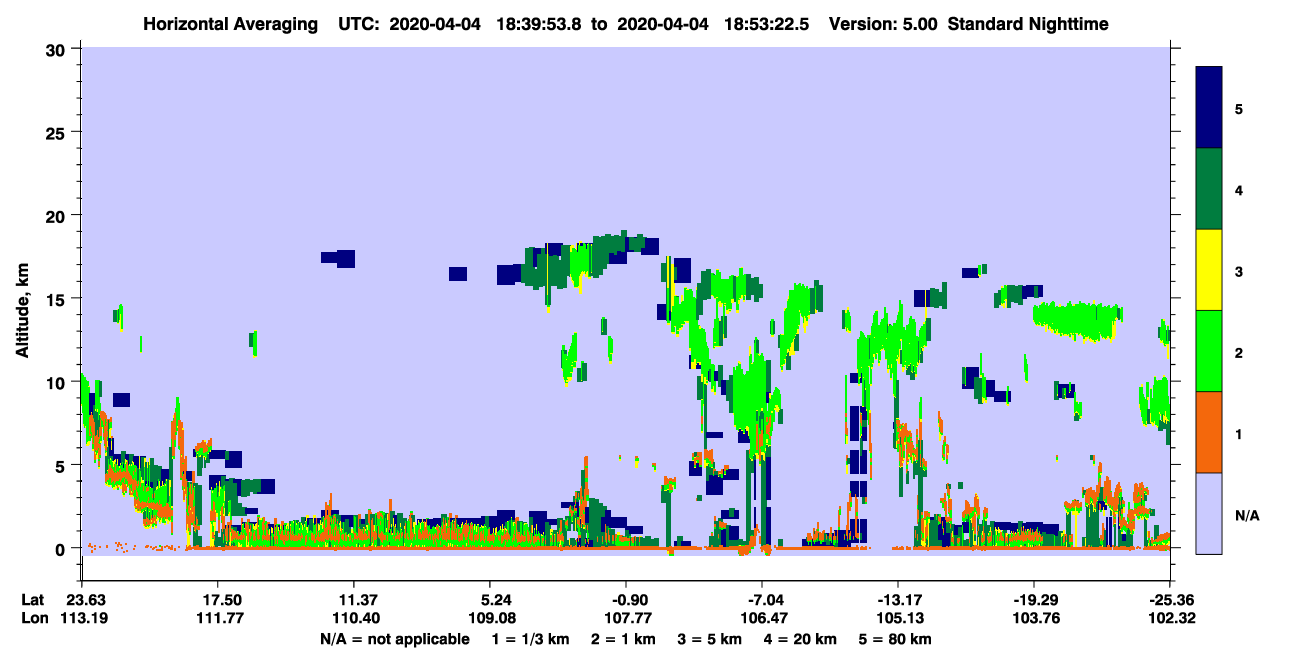1300x667 pixels.
Task: Click the legend entry "3 = 5 km"
Action: tap(711, 639)
